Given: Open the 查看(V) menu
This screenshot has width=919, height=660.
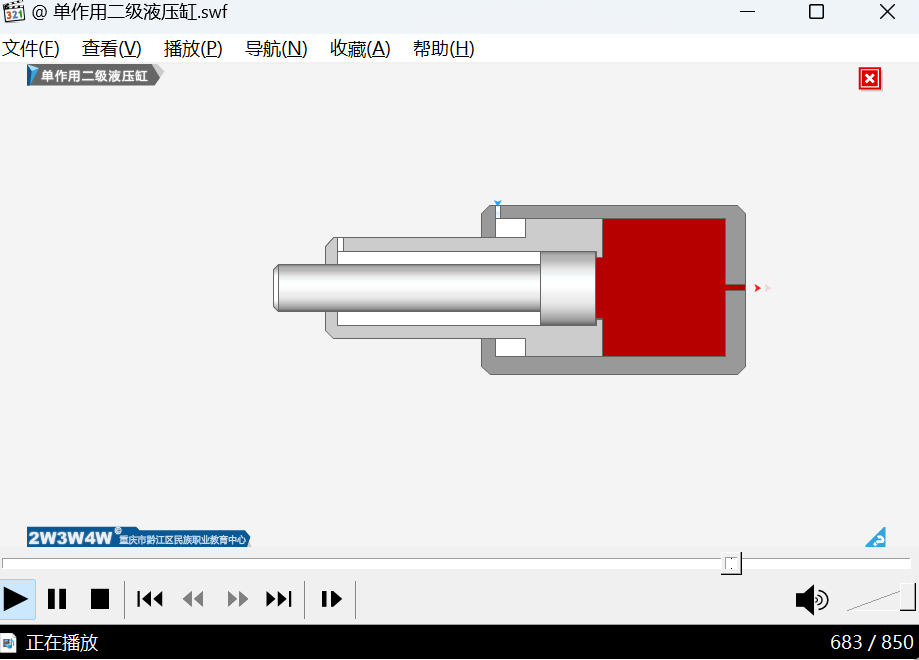Looking at the screenshot, I should [x=112, y=49].
